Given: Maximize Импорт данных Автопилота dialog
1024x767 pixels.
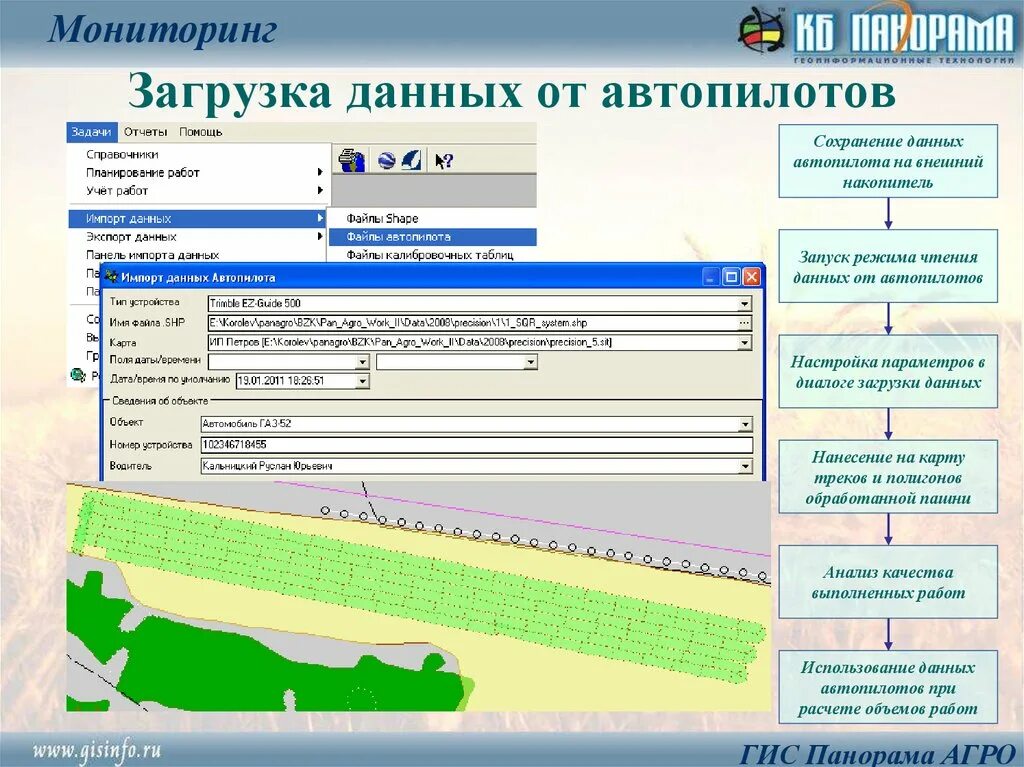Looking at the screenshot, I should click(x=731, y=277).
